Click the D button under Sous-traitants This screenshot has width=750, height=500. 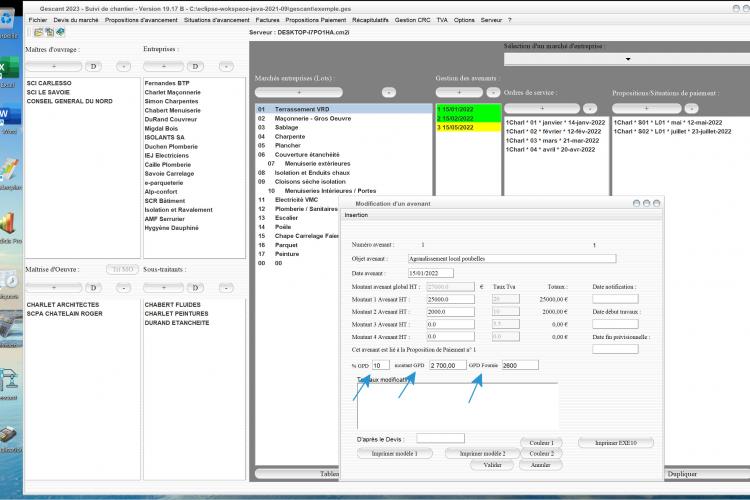(195, 288)
